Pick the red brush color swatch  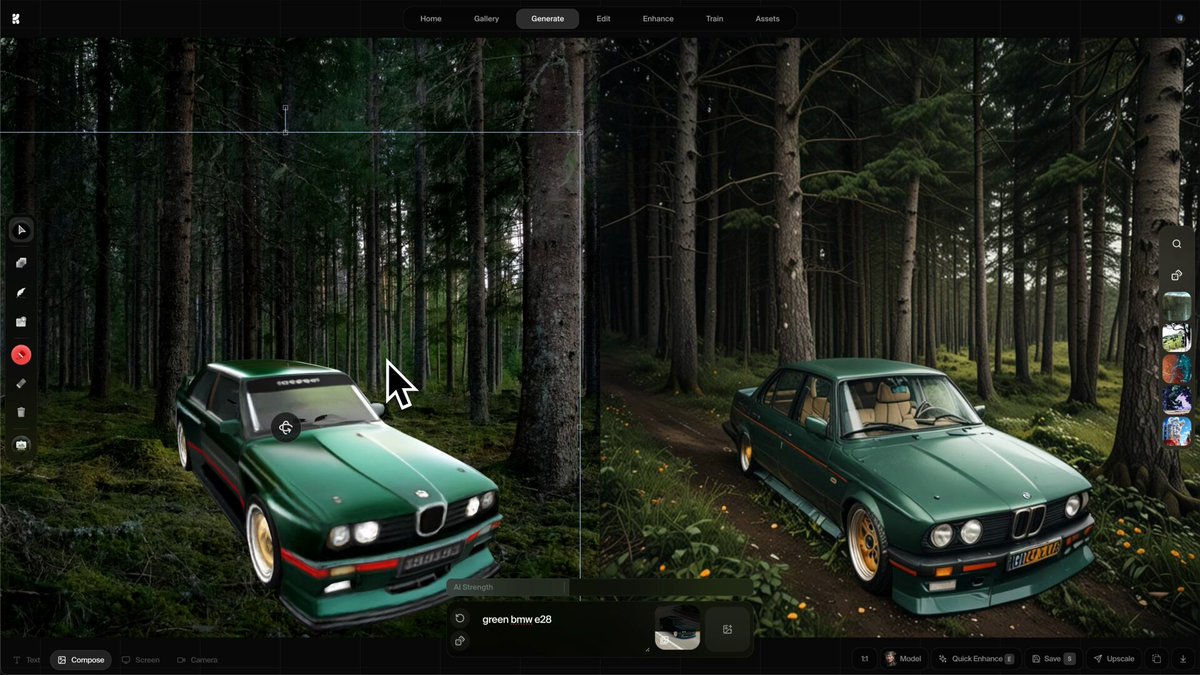pos(21,354)
